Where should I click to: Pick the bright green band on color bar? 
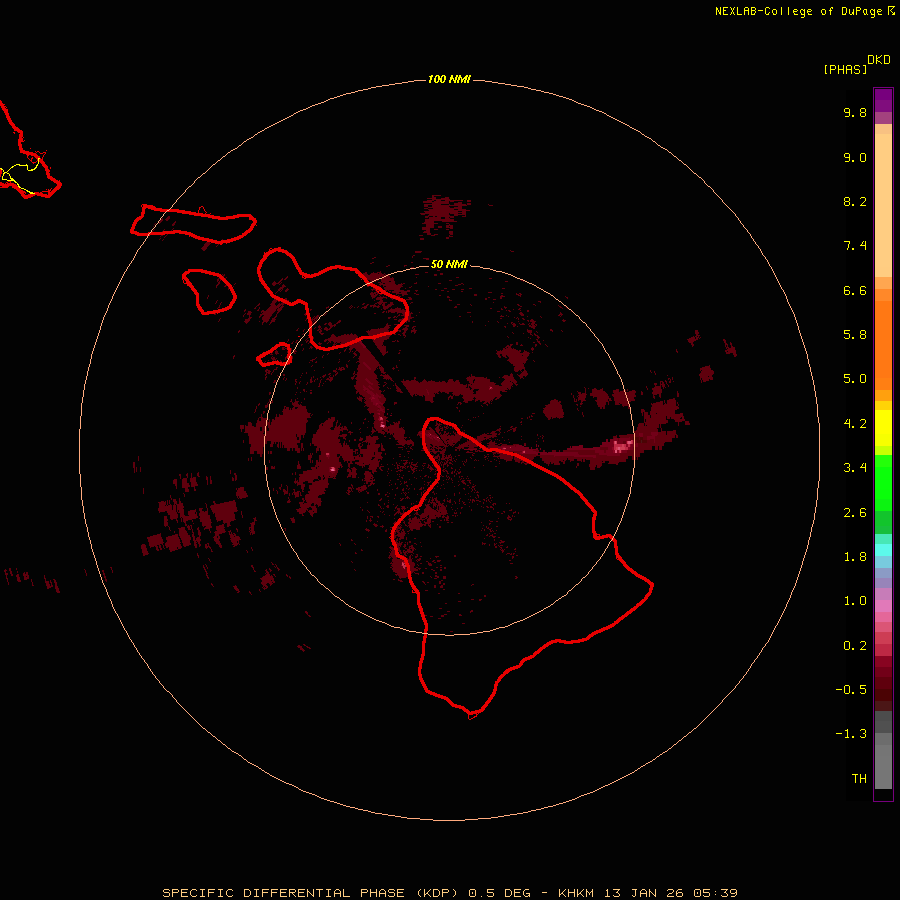click(x=883, y=483)
